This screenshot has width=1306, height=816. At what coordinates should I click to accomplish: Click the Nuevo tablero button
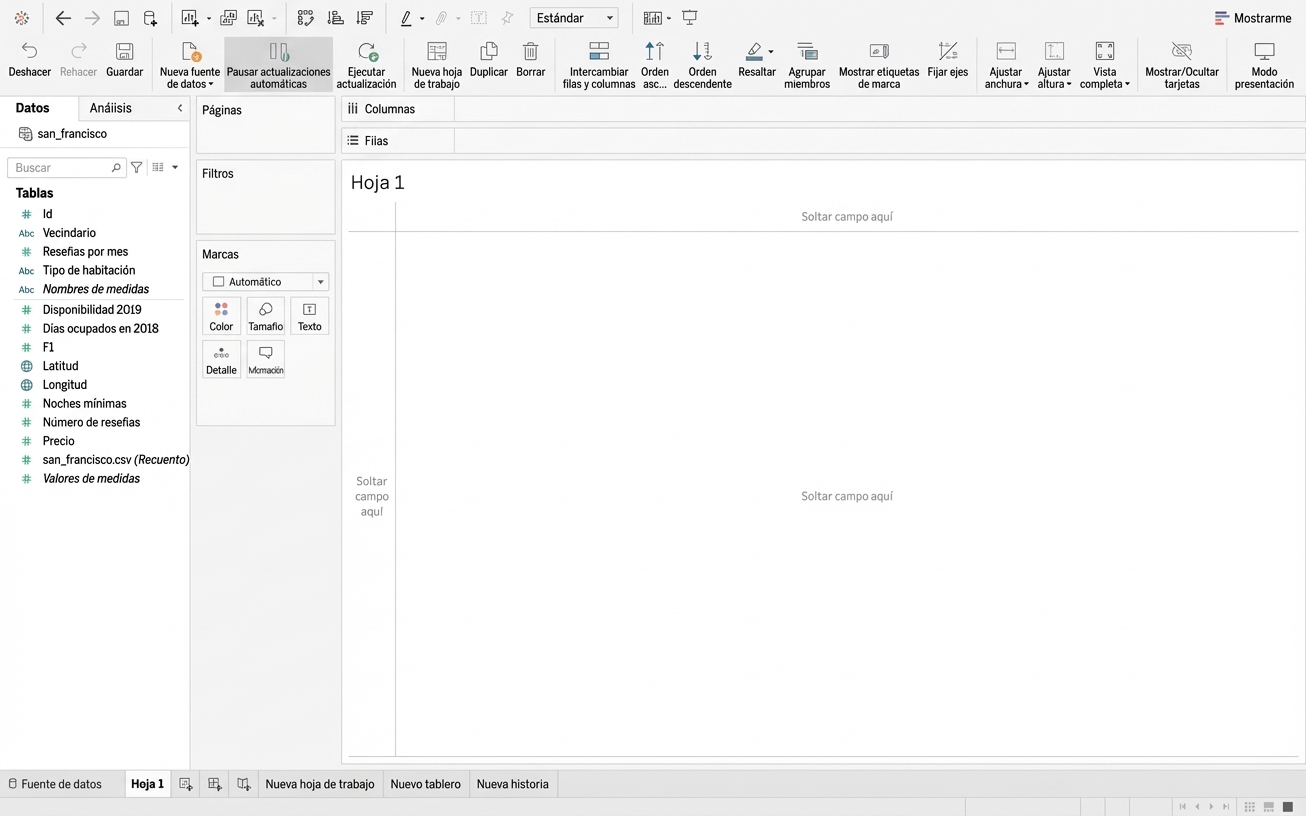coord(425,784)
